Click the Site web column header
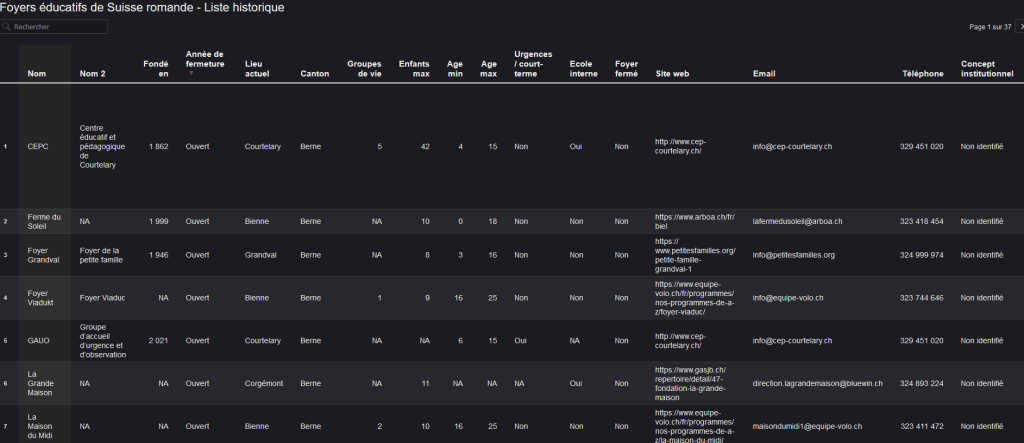The image size is (1024, 443). tap(672, 73)
